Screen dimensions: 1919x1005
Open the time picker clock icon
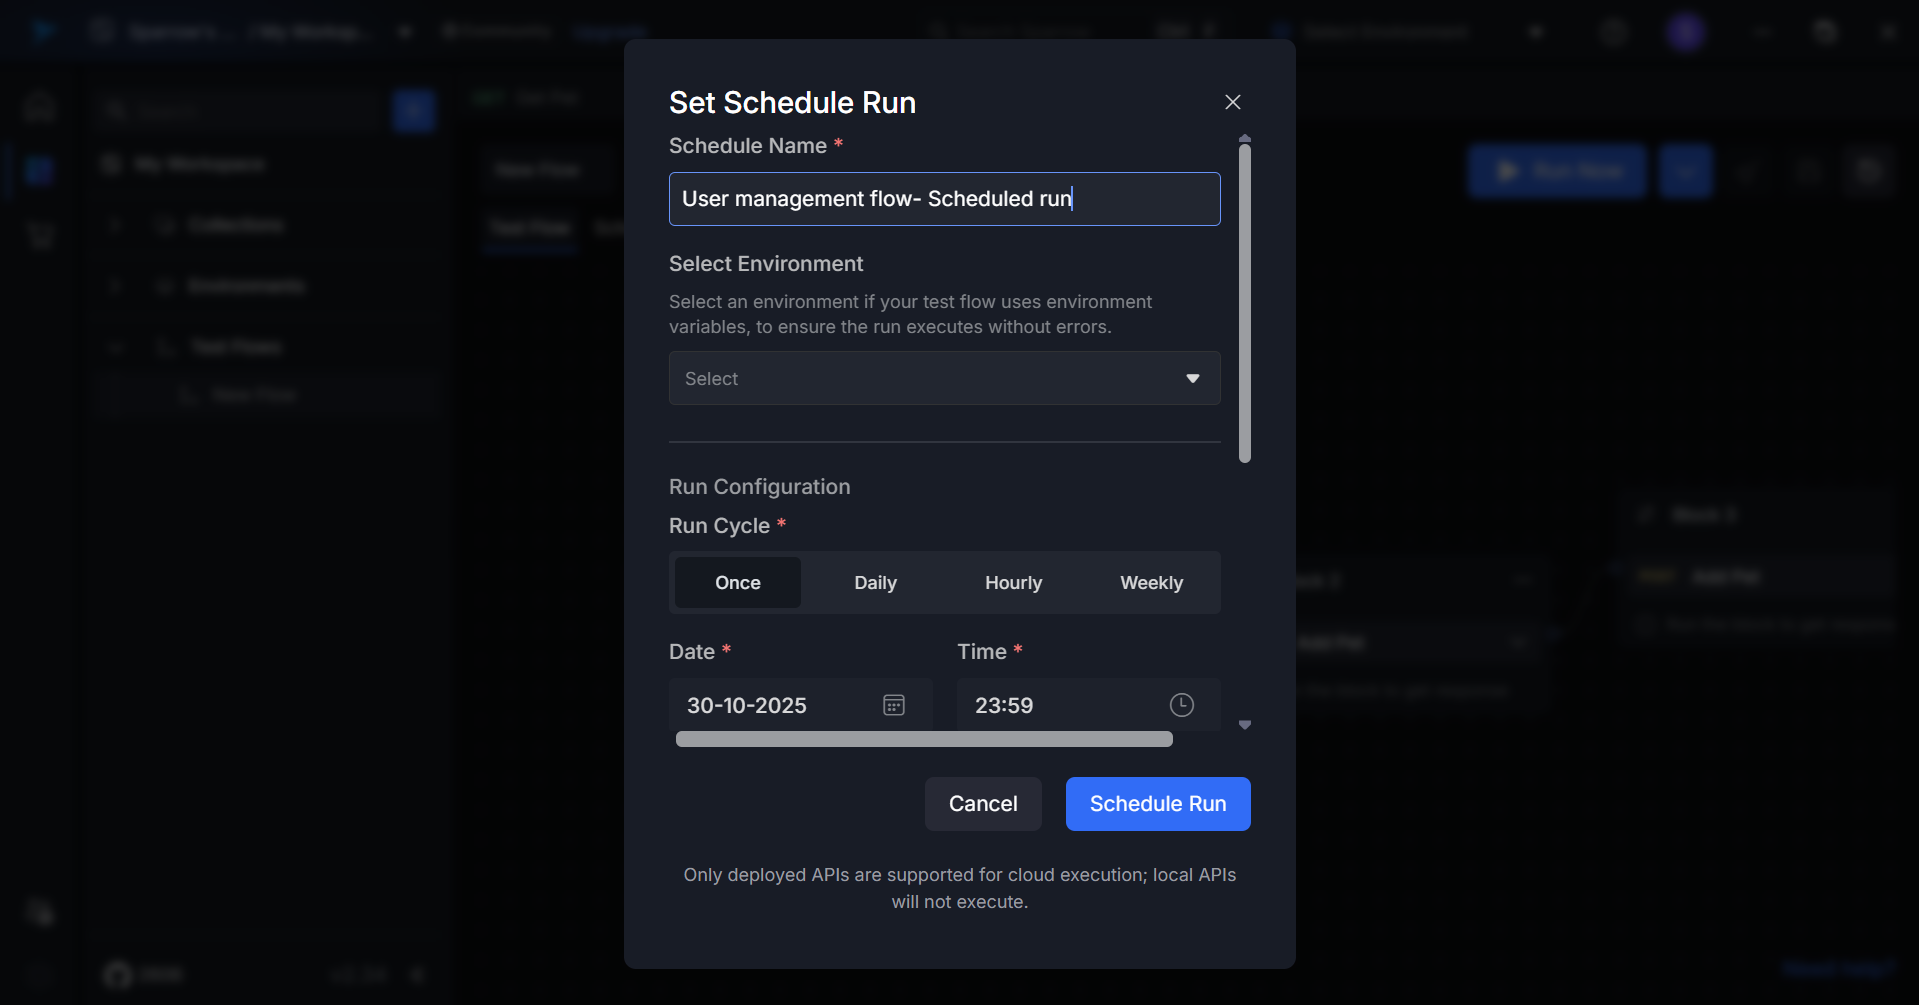[x=1181, y=705]
